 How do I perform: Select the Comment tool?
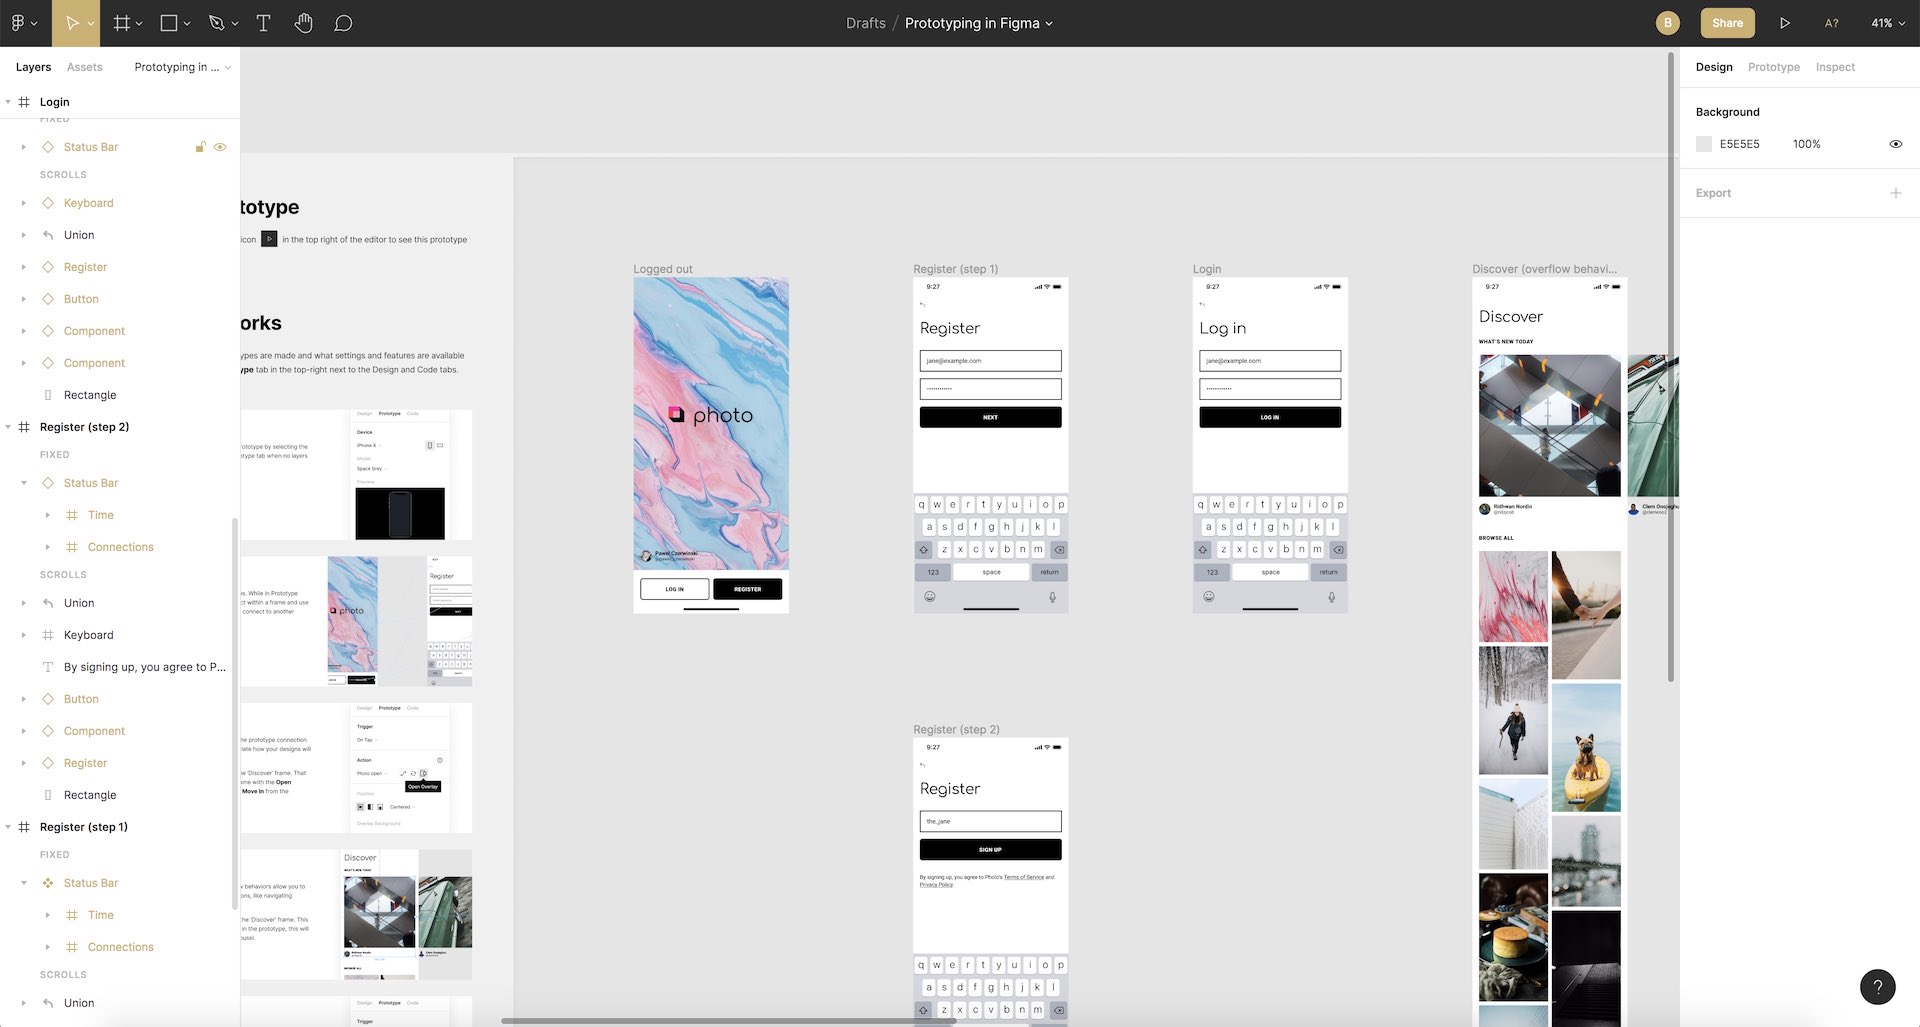pyautogui.click(x=343, y=23)
